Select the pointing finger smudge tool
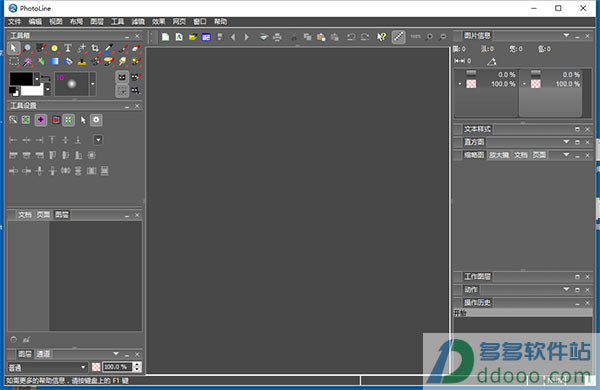600x390 pixels. [x=122, y=61]
